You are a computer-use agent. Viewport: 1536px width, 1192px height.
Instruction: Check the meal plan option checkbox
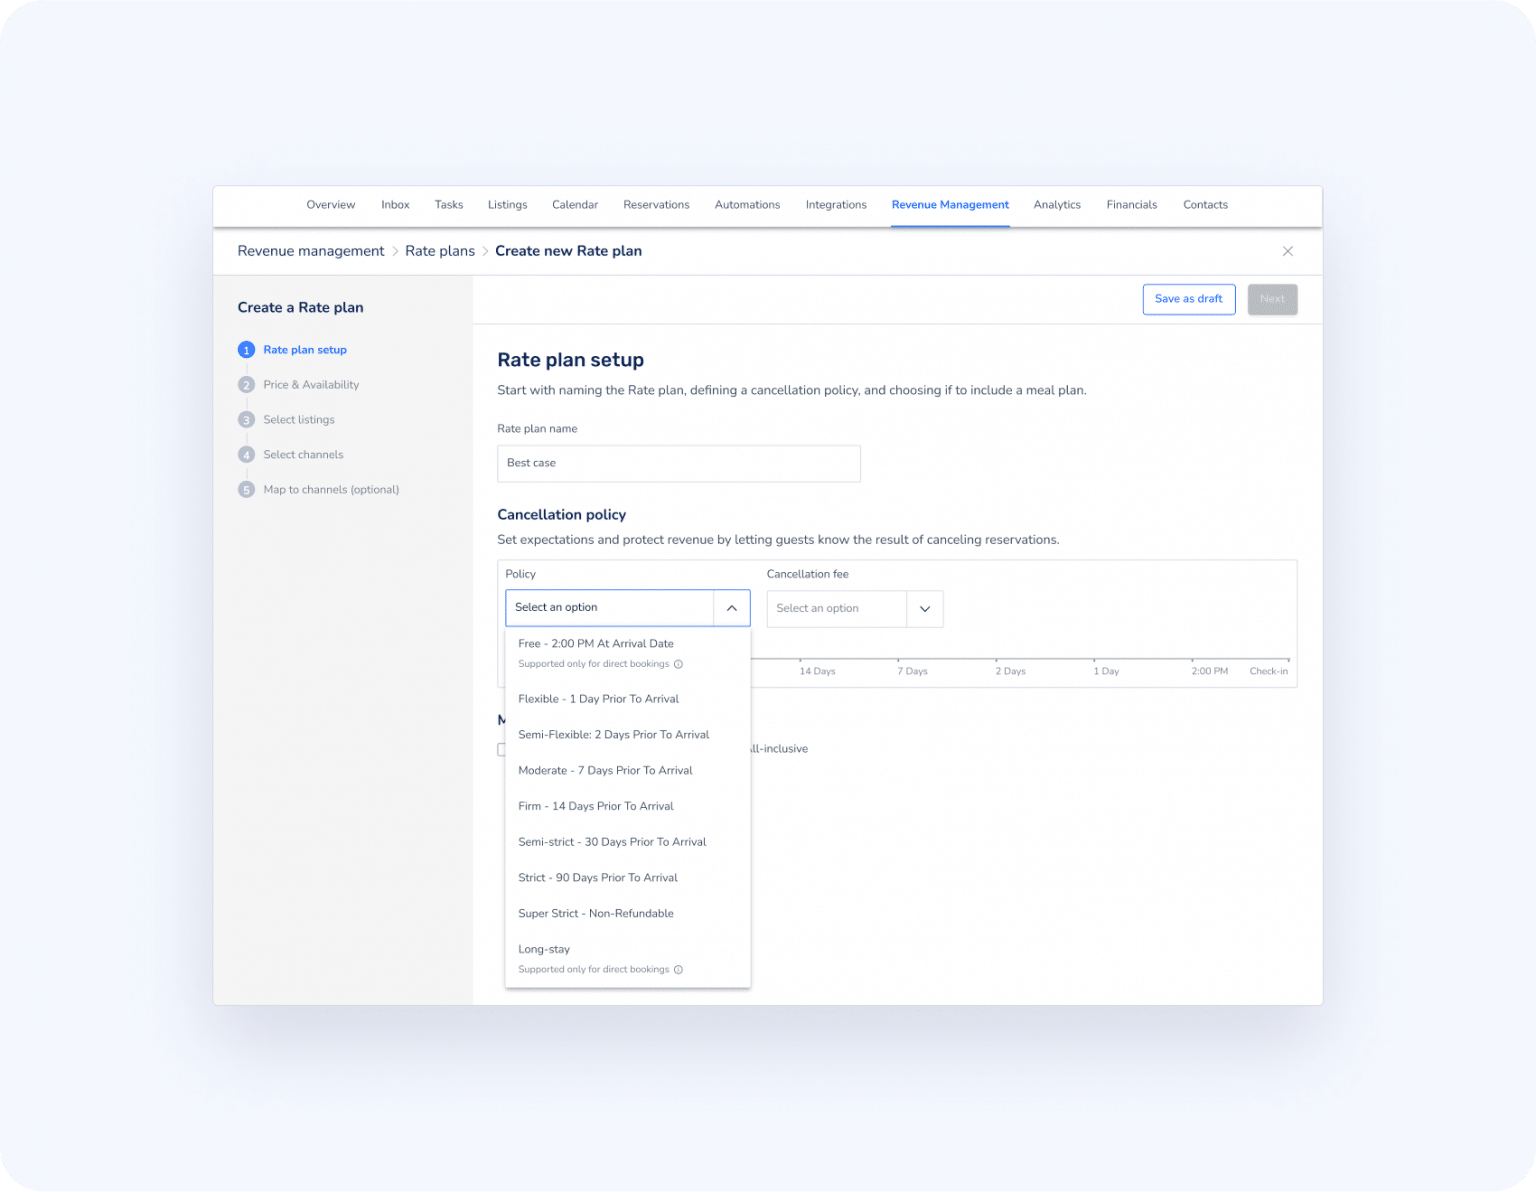tap(503, 748)
